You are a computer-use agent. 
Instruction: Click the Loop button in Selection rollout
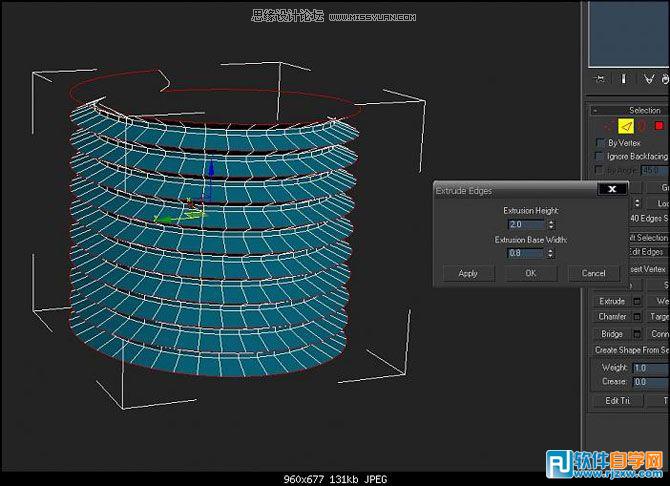658,204
